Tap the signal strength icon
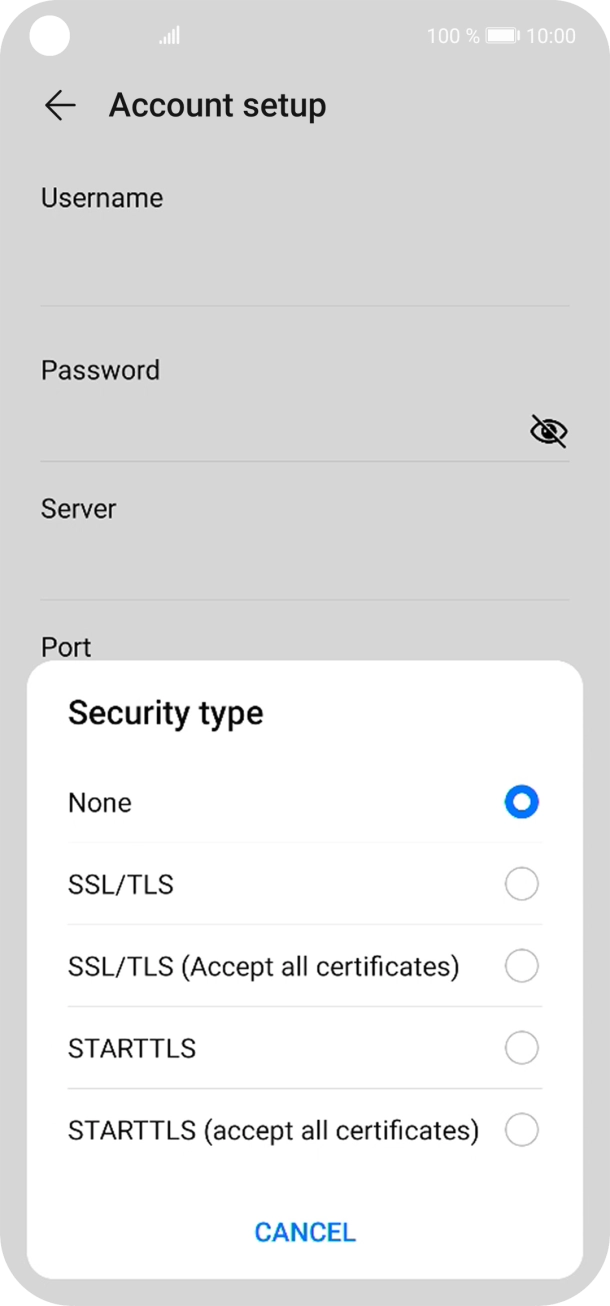The image size is (610, 1306). pos(170,37)
